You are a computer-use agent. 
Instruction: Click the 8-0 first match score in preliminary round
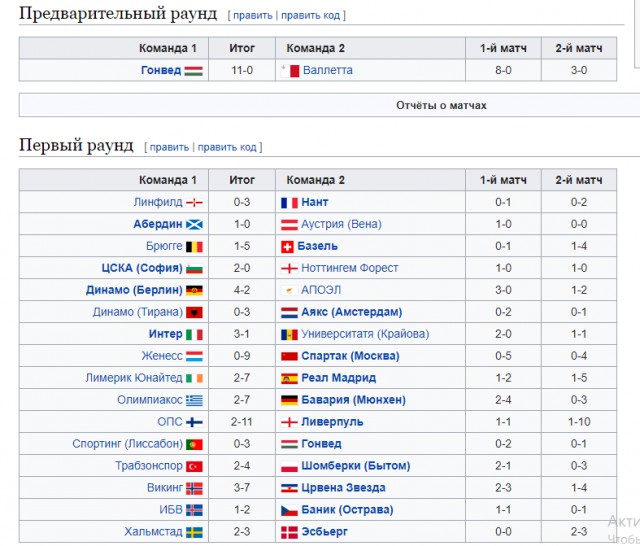click(503, 71)
